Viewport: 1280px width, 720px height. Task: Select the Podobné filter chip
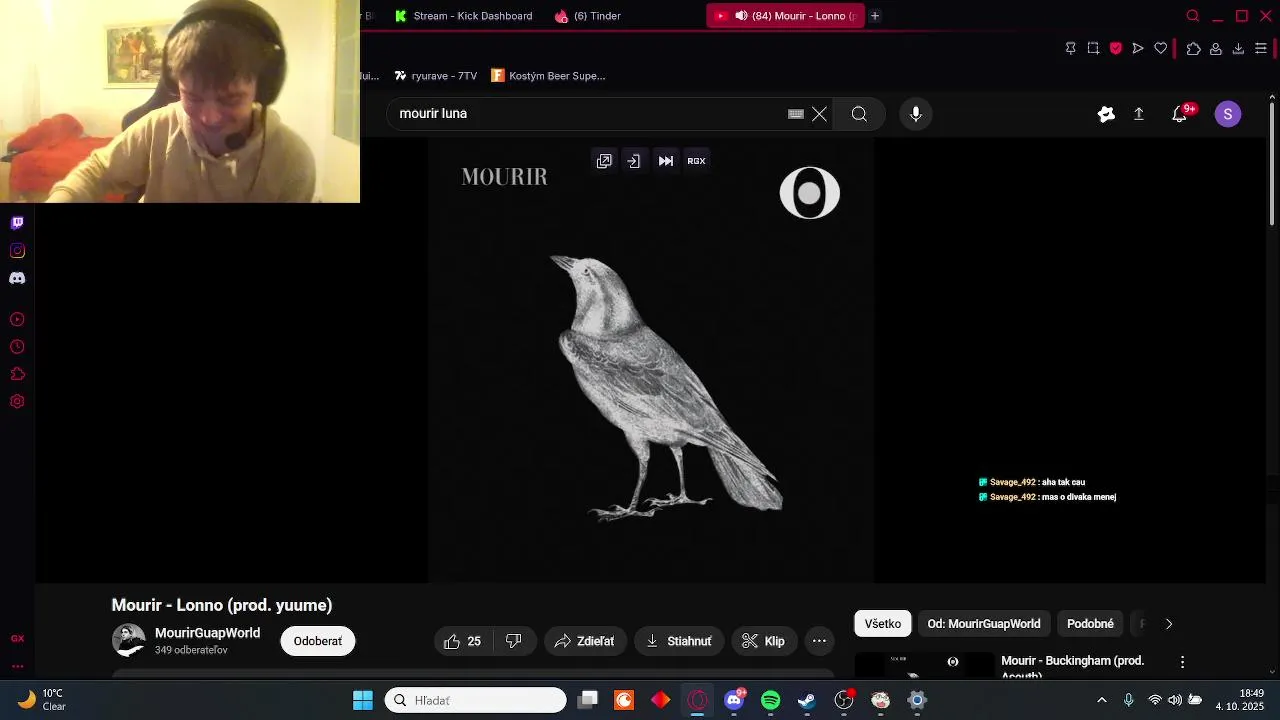(1090, 624)
